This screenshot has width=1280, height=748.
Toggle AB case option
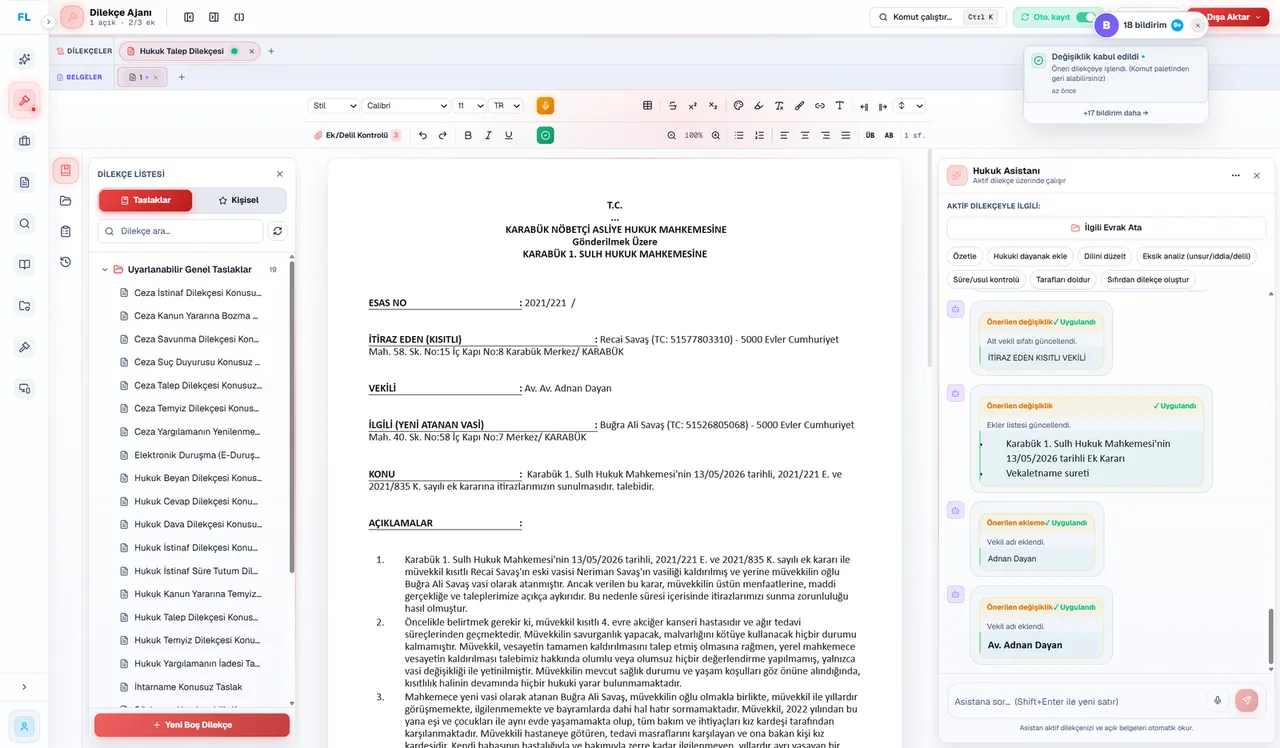click(x=889, y=135)
